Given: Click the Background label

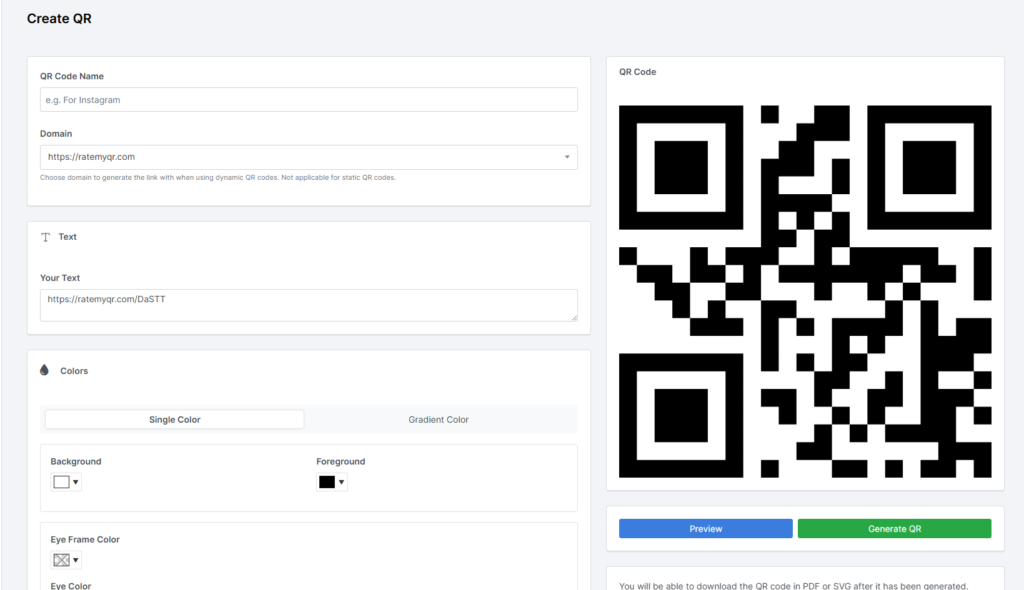Looking at the screenshot, I should click(76, 461).
